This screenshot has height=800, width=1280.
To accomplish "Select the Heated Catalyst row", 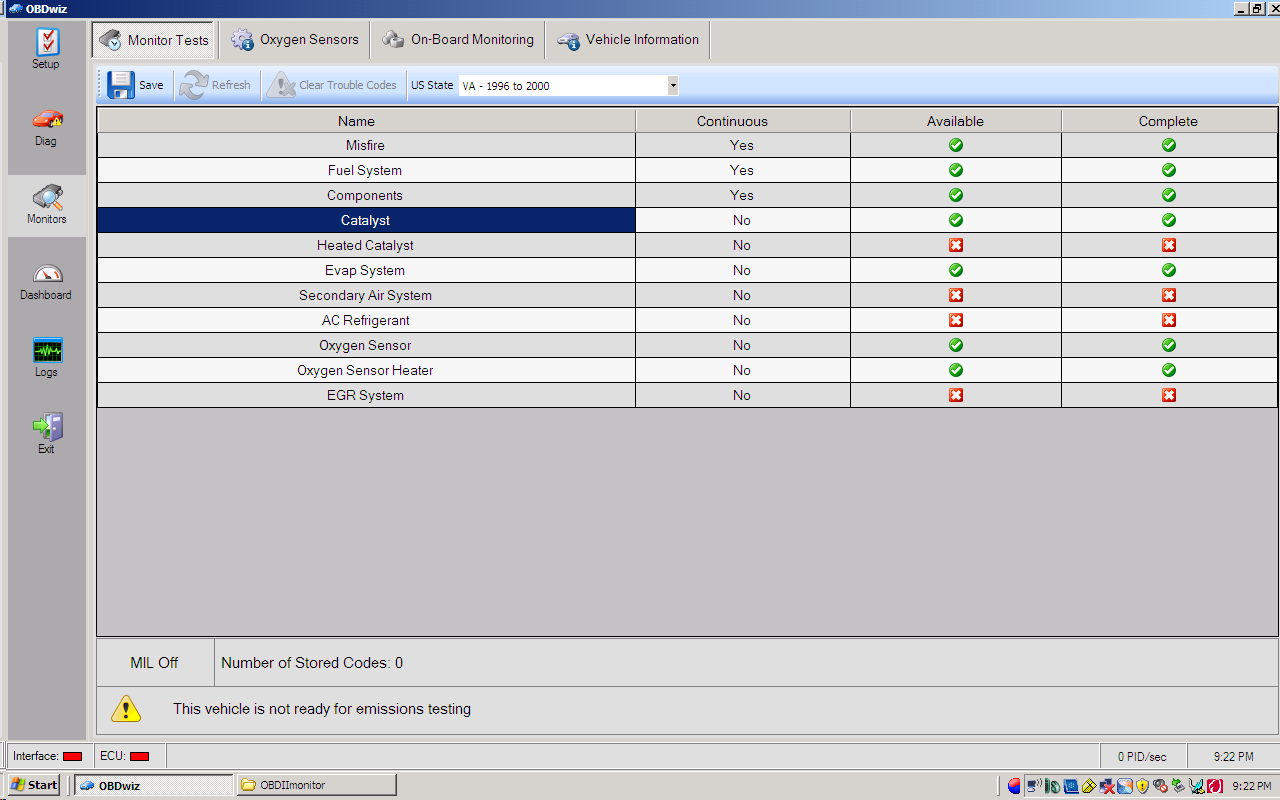I will click(x=365, y=245).
